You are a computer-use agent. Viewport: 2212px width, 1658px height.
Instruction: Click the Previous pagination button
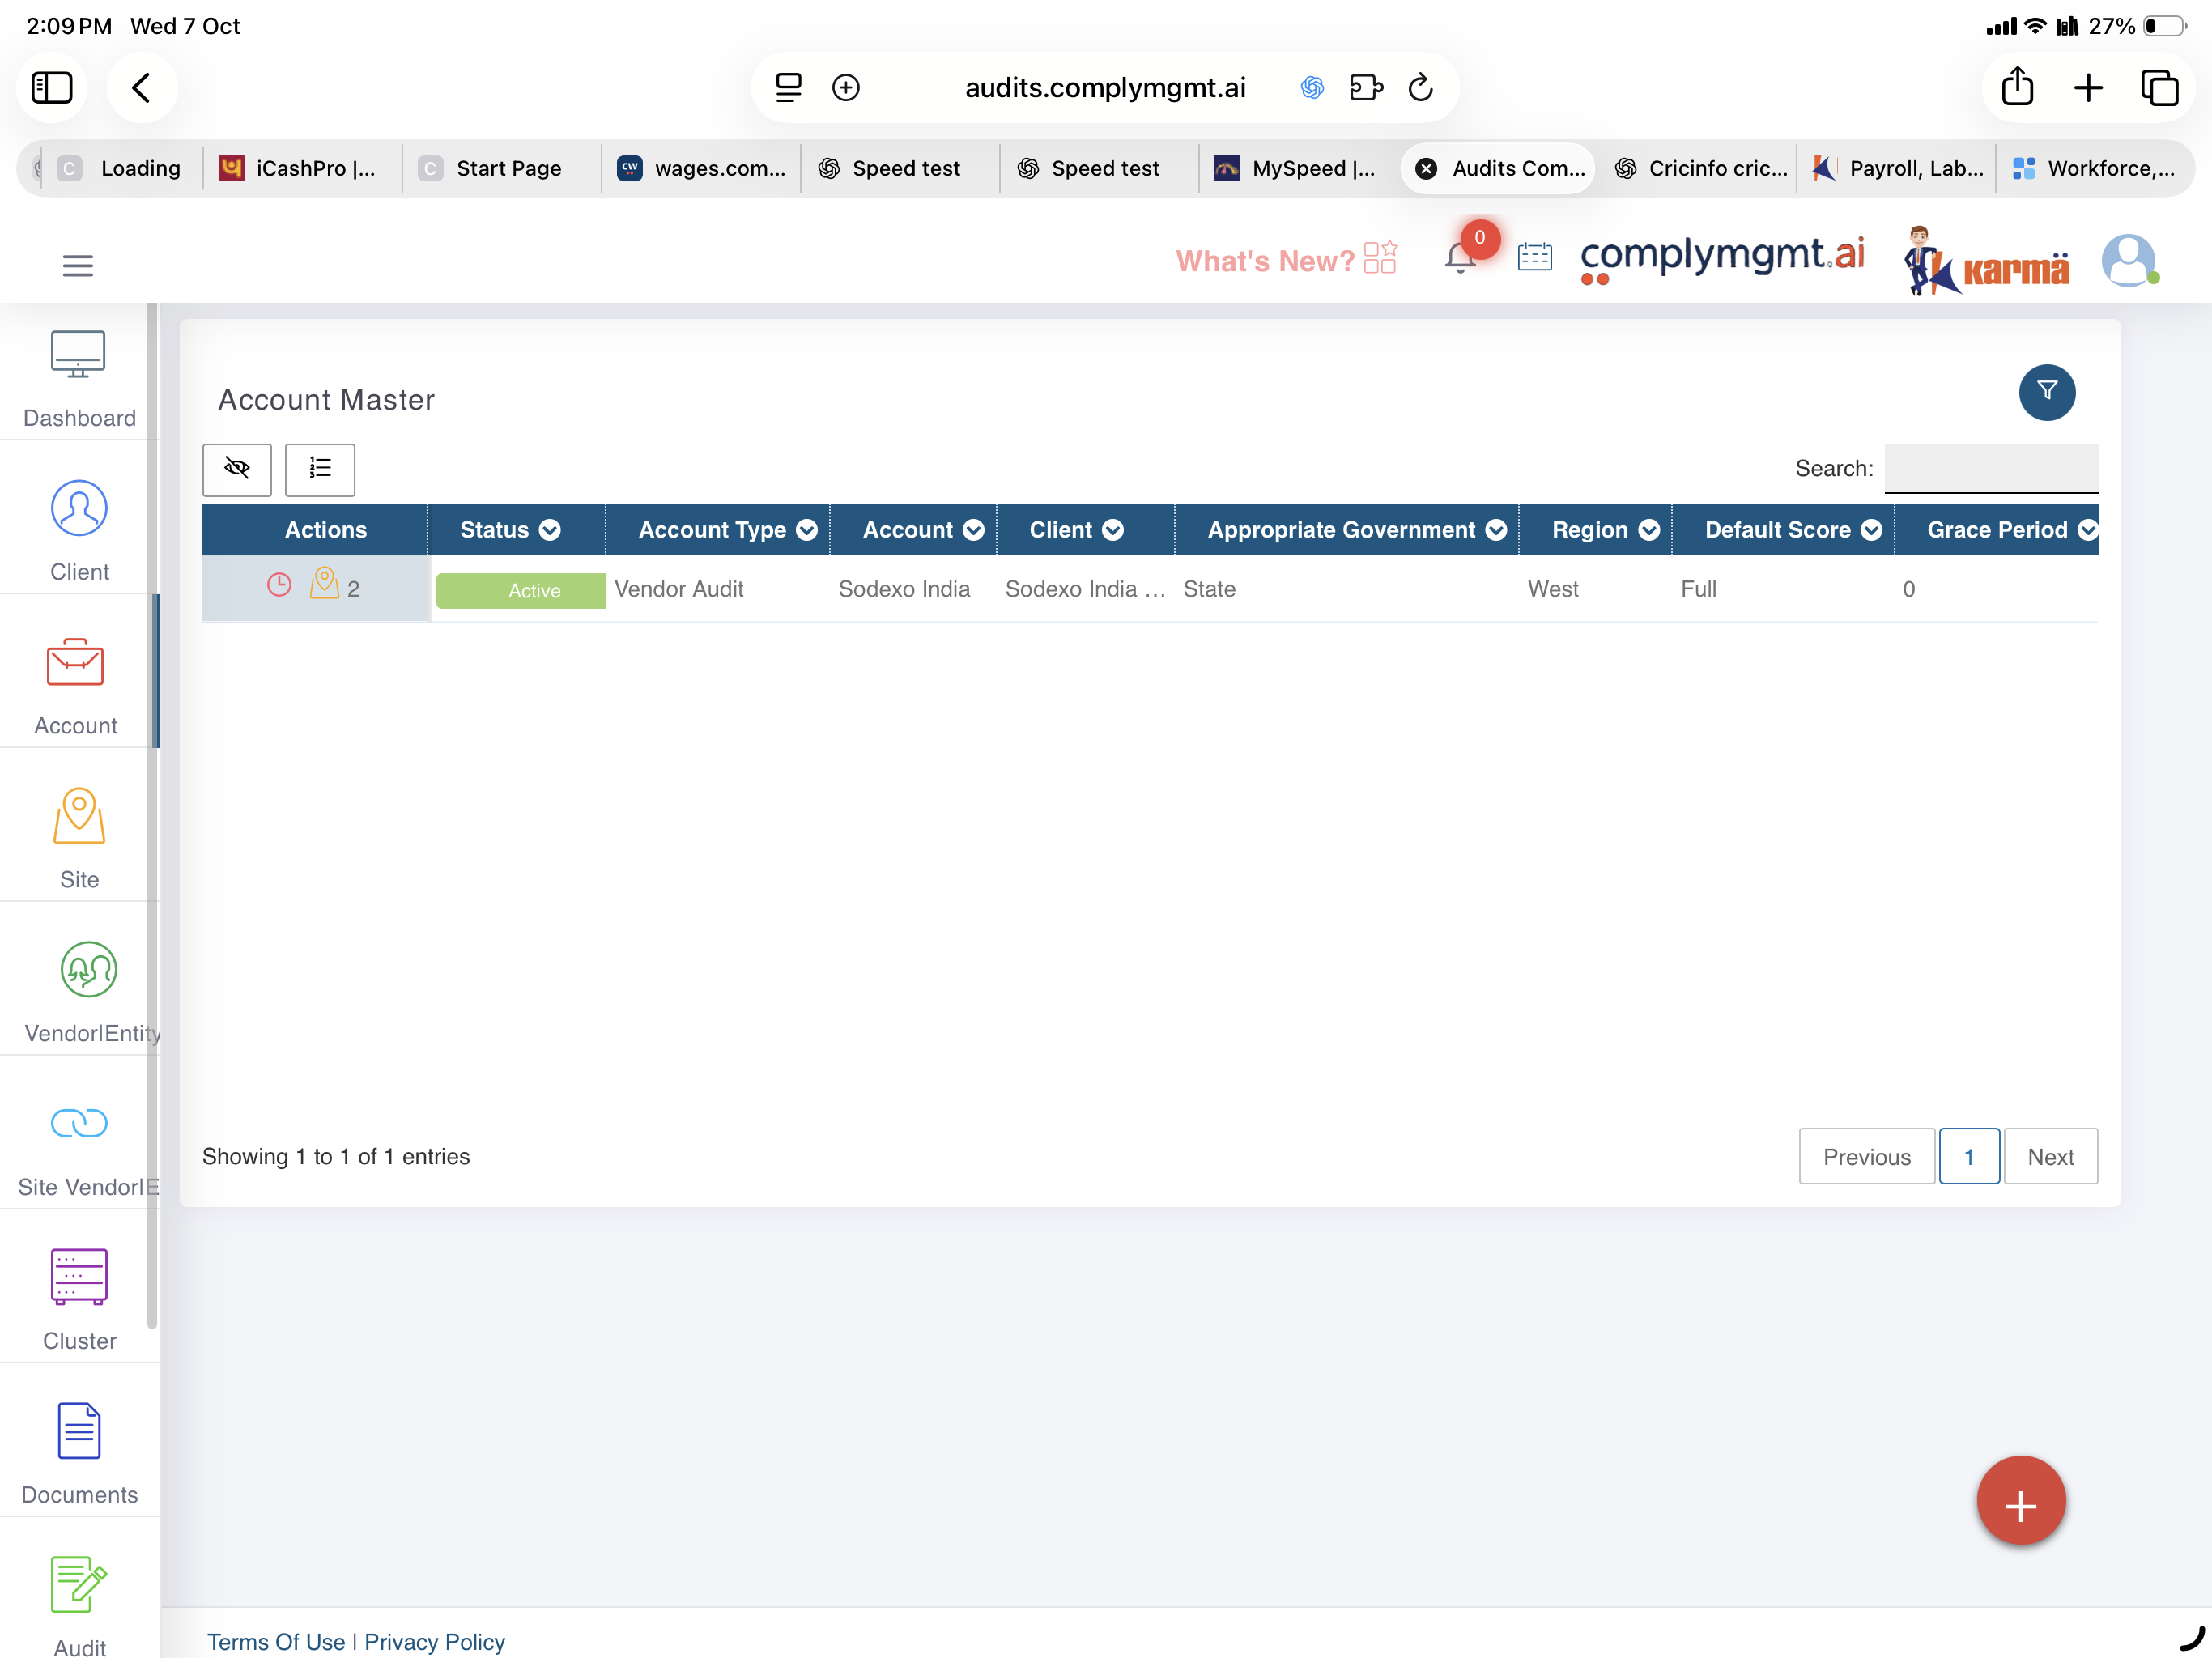click(x=1866, y=1156)
